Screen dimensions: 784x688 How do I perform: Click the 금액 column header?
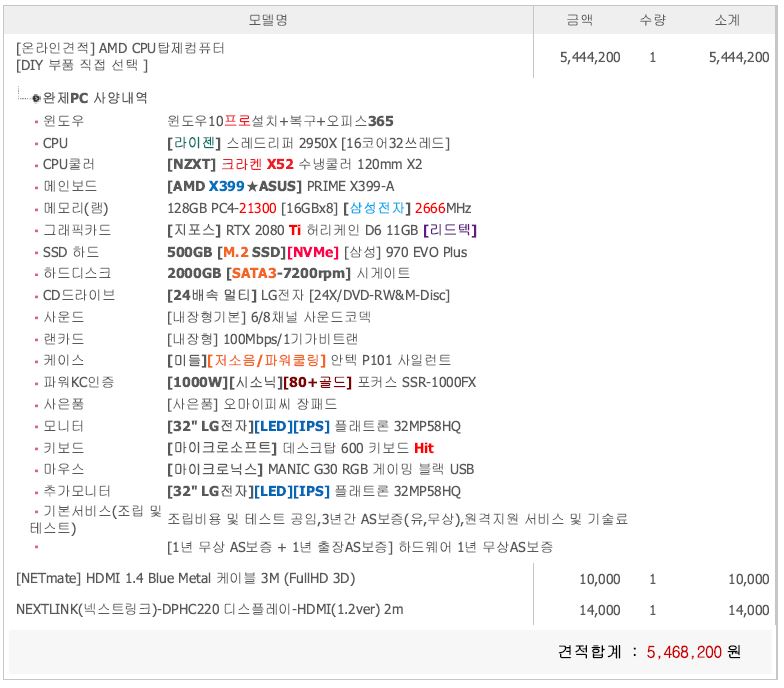(x=580, y=20)
